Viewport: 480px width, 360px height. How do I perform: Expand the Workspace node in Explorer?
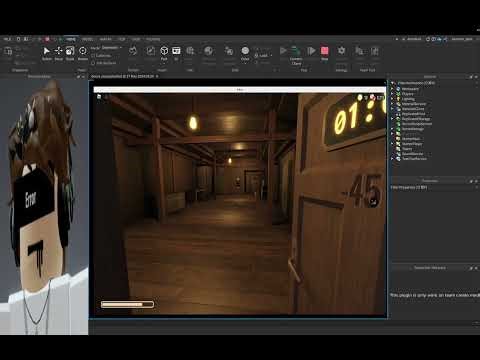coord(393,89)
